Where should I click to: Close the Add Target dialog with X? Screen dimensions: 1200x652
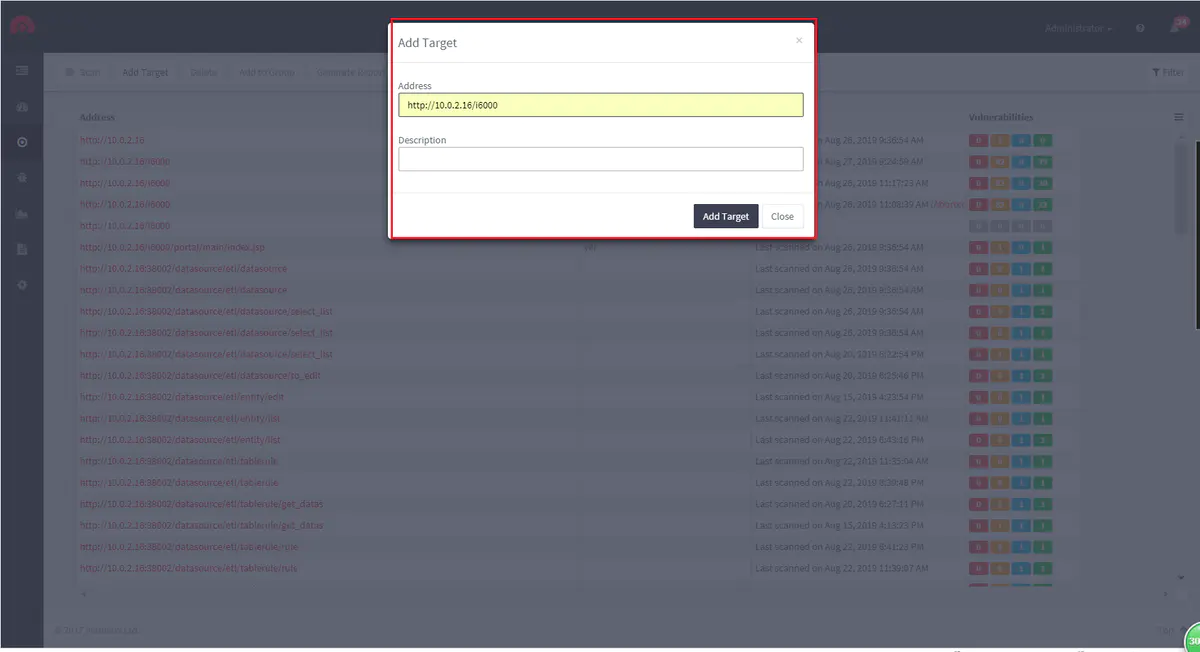coord(798,41)
